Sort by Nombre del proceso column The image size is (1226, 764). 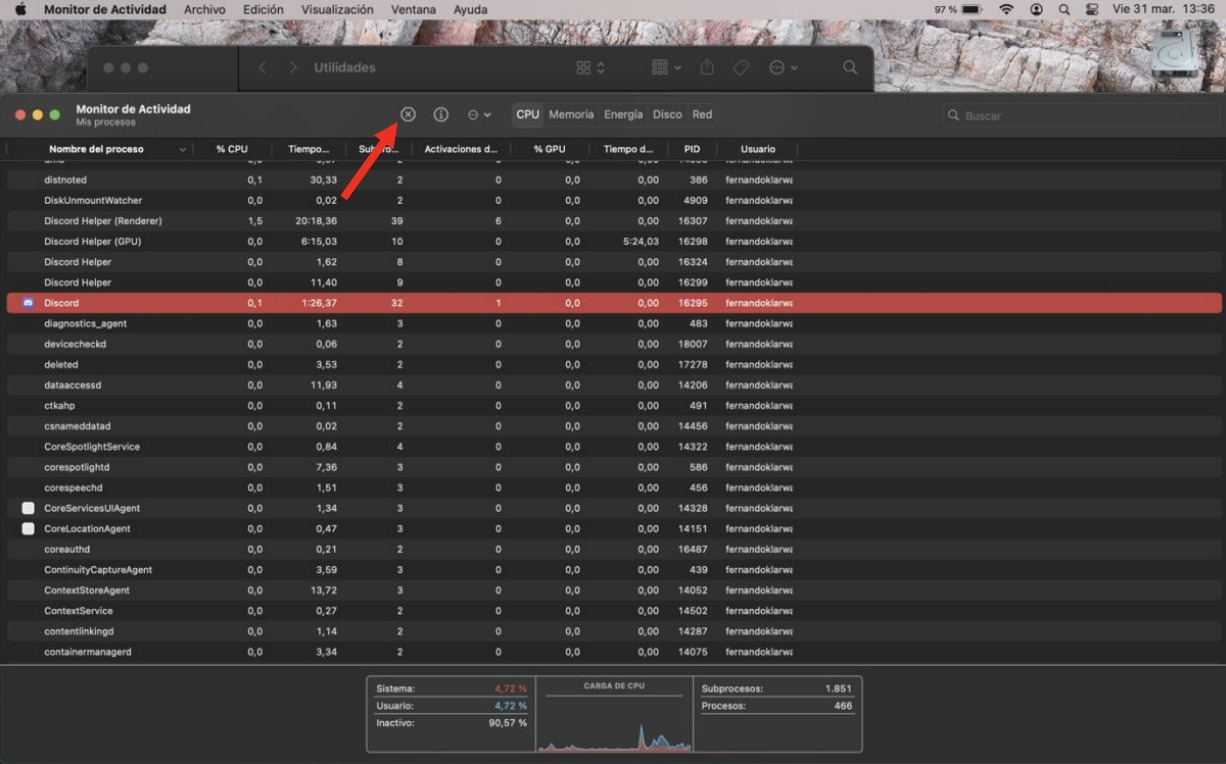(x=96, y=149)
